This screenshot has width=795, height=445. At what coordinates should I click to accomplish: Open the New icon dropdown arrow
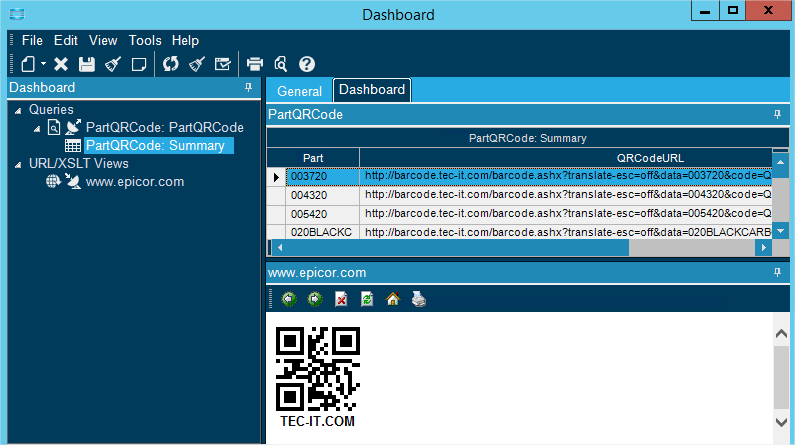point(44,64)
